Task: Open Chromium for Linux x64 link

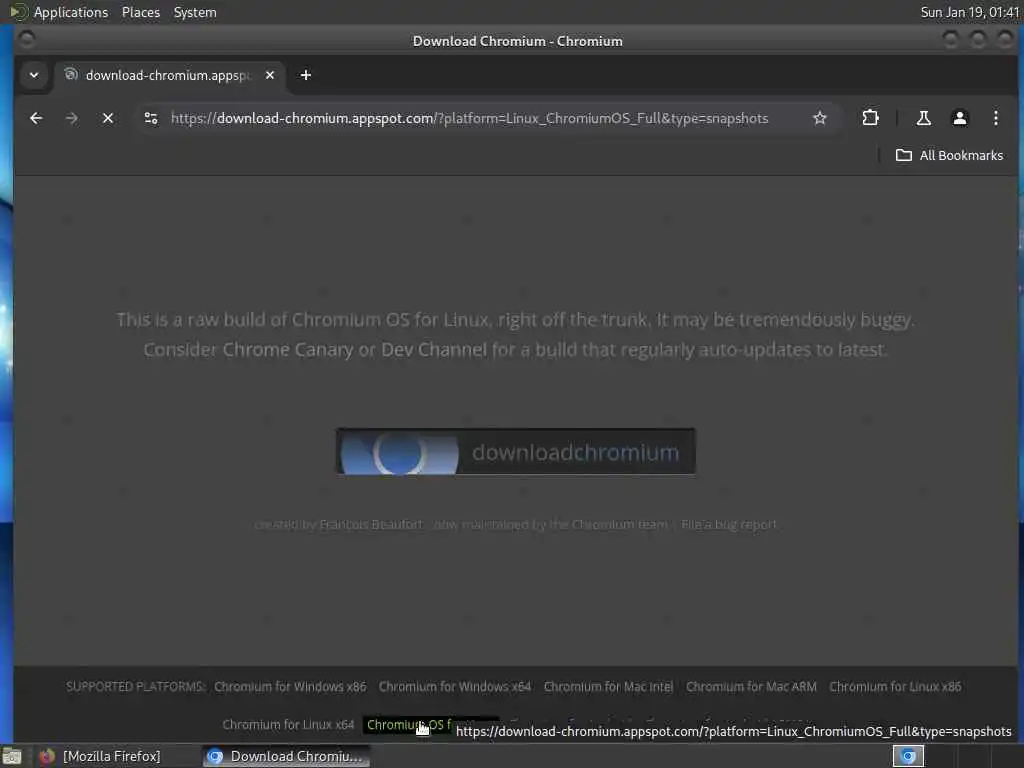Action: pos(288,725)
